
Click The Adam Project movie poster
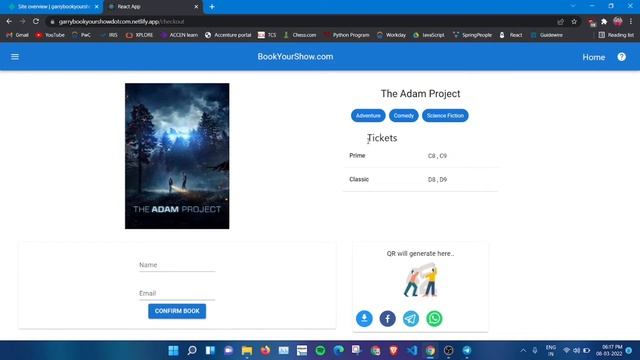click(177, 156)
